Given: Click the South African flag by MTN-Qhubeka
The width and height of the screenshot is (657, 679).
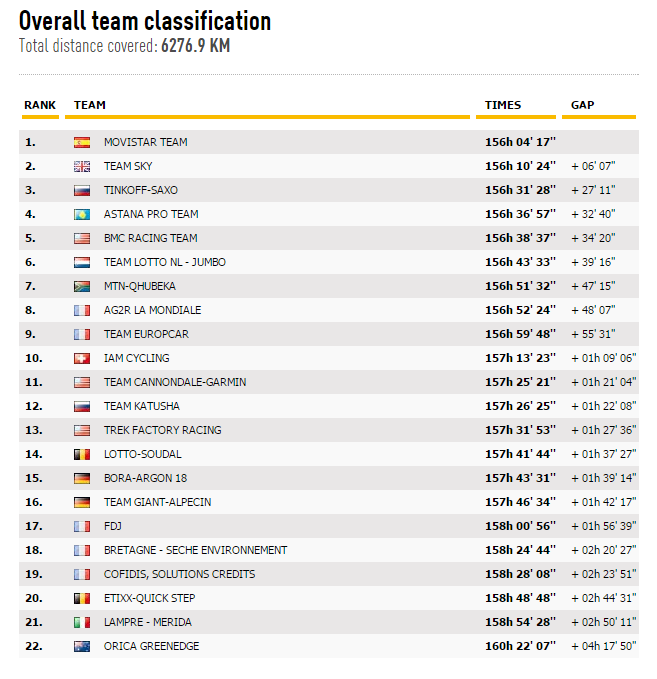Looking at the screenshot, I should click(x=82, y=286).
